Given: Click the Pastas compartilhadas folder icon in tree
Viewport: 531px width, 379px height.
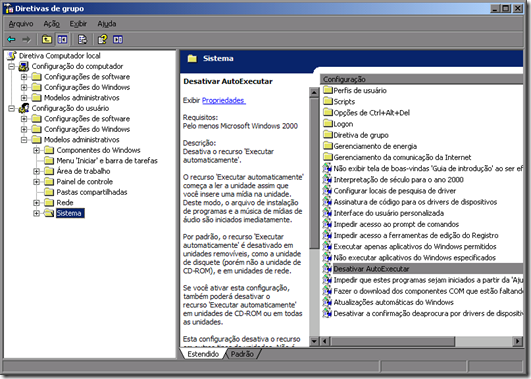Looking at the screenshot, I should [x=49, y=192].
